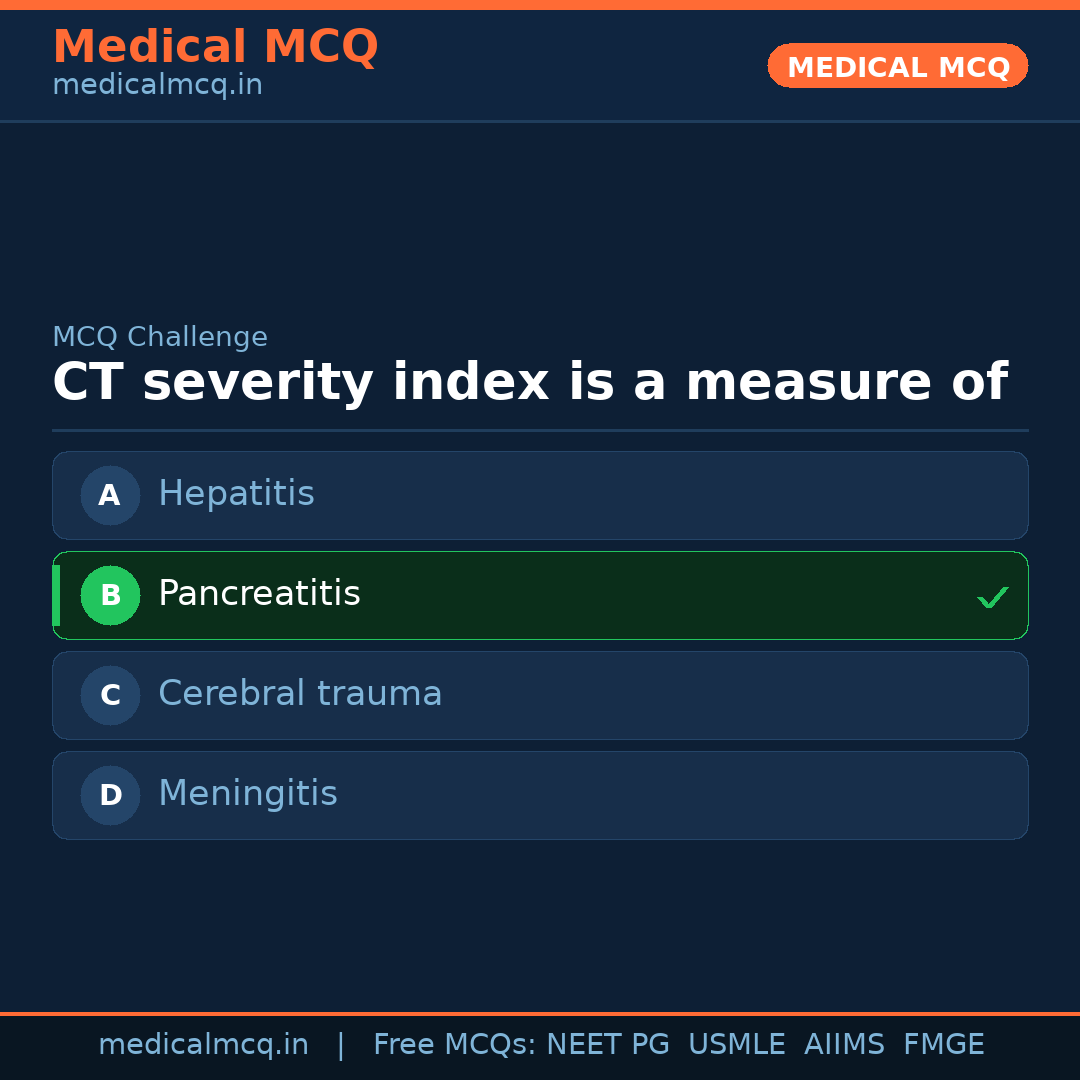Screen dimensions: 1080x1080
Task: Click the green checkmark on Pancreatitis
Action: 992,598
